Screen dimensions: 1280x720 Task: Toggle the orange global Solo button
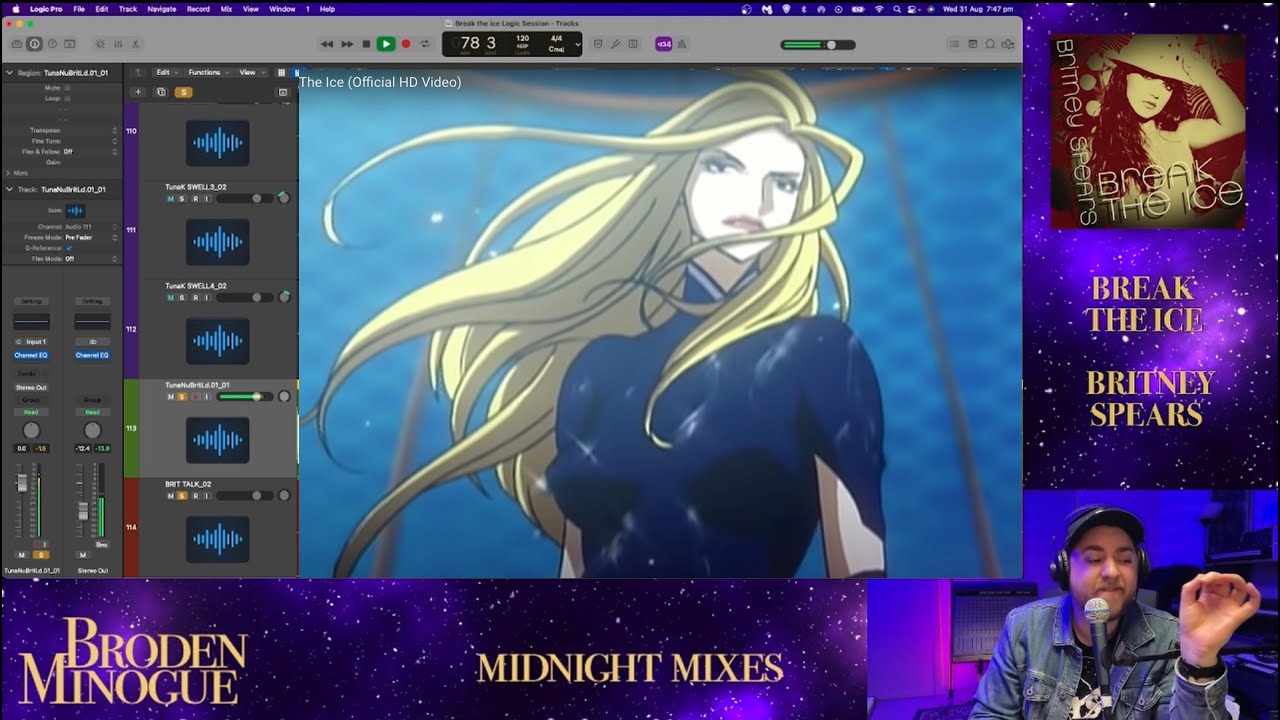pyautogui.click(x=183, y=92)
